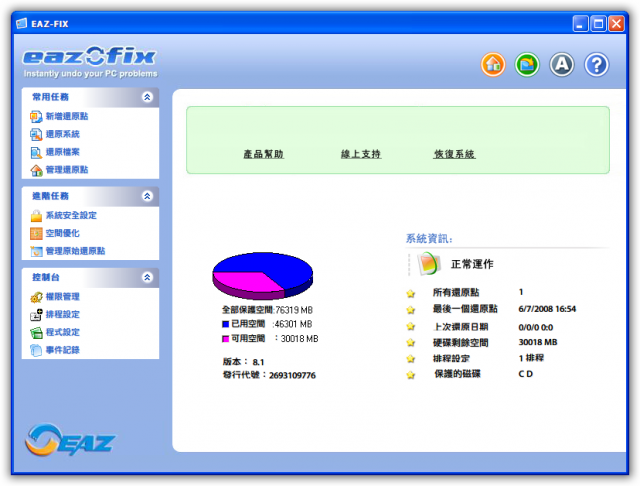Click the 76319 MB total space value
Viewport: 640px width, 486px height.
[x=294, y=310]
